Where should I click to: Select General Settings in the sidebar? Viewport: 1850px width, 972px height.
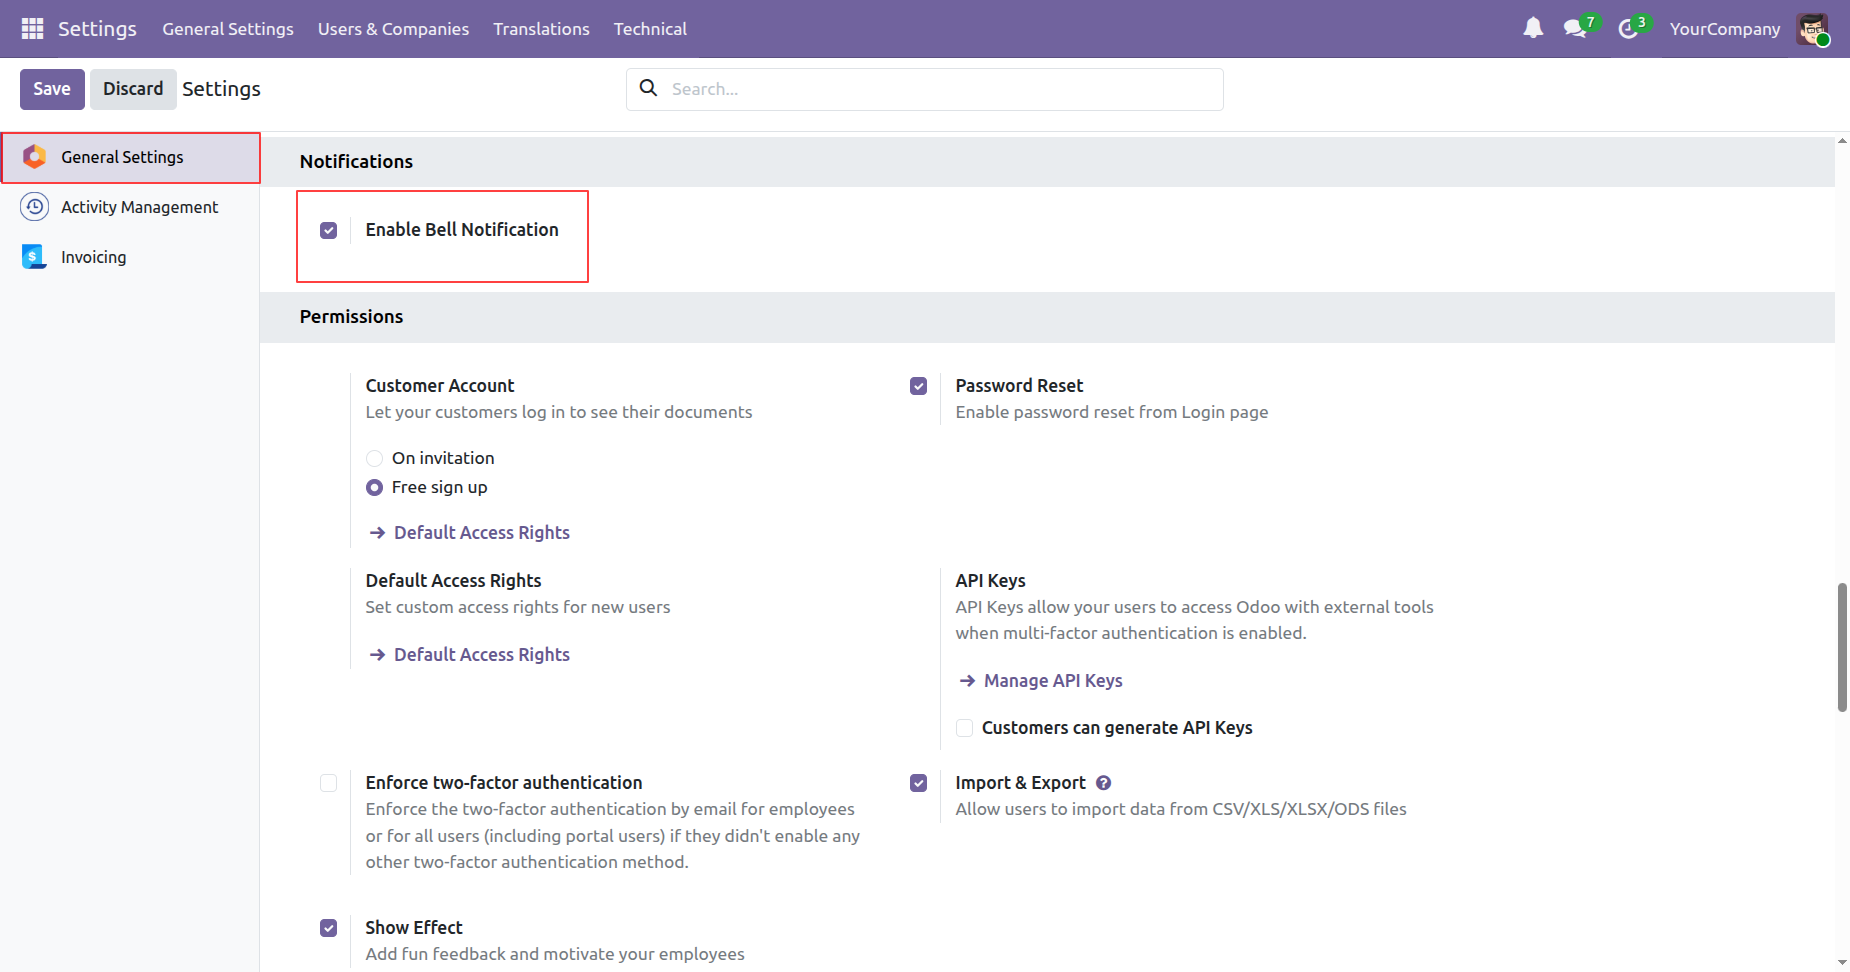[131, 157]
